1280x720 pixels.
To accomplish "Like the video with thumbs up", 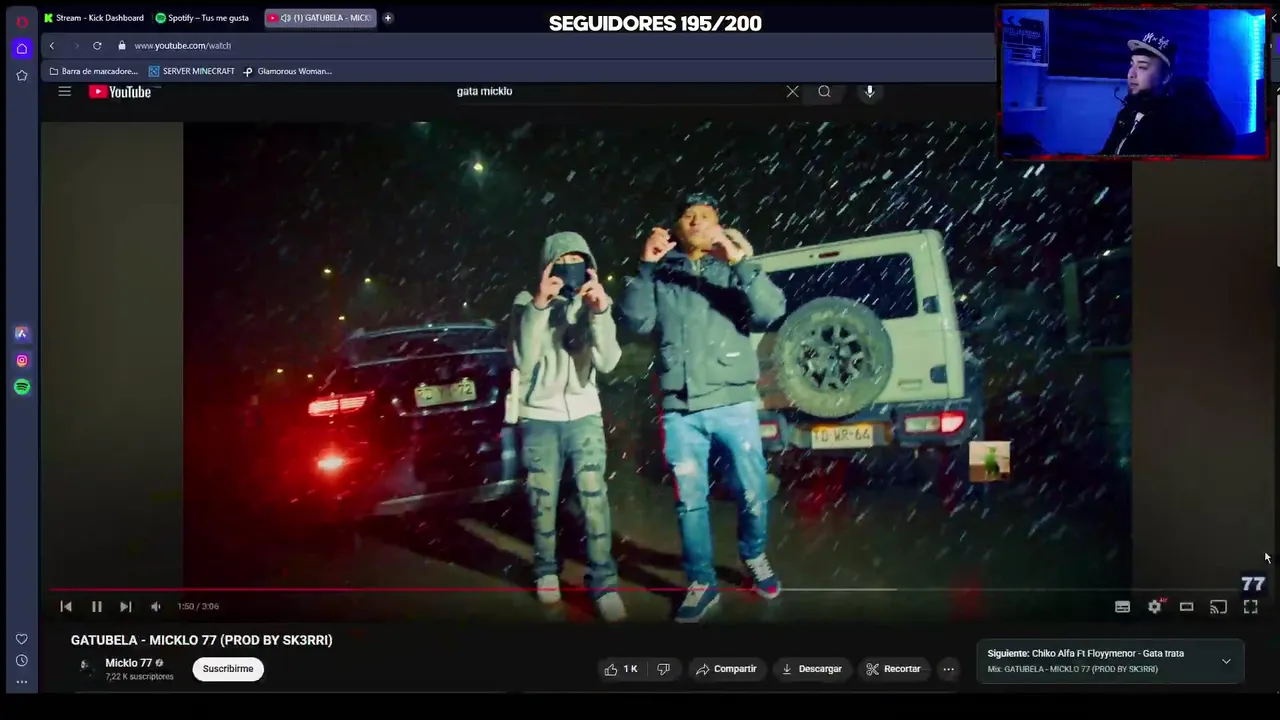I will tap(620, 669).
